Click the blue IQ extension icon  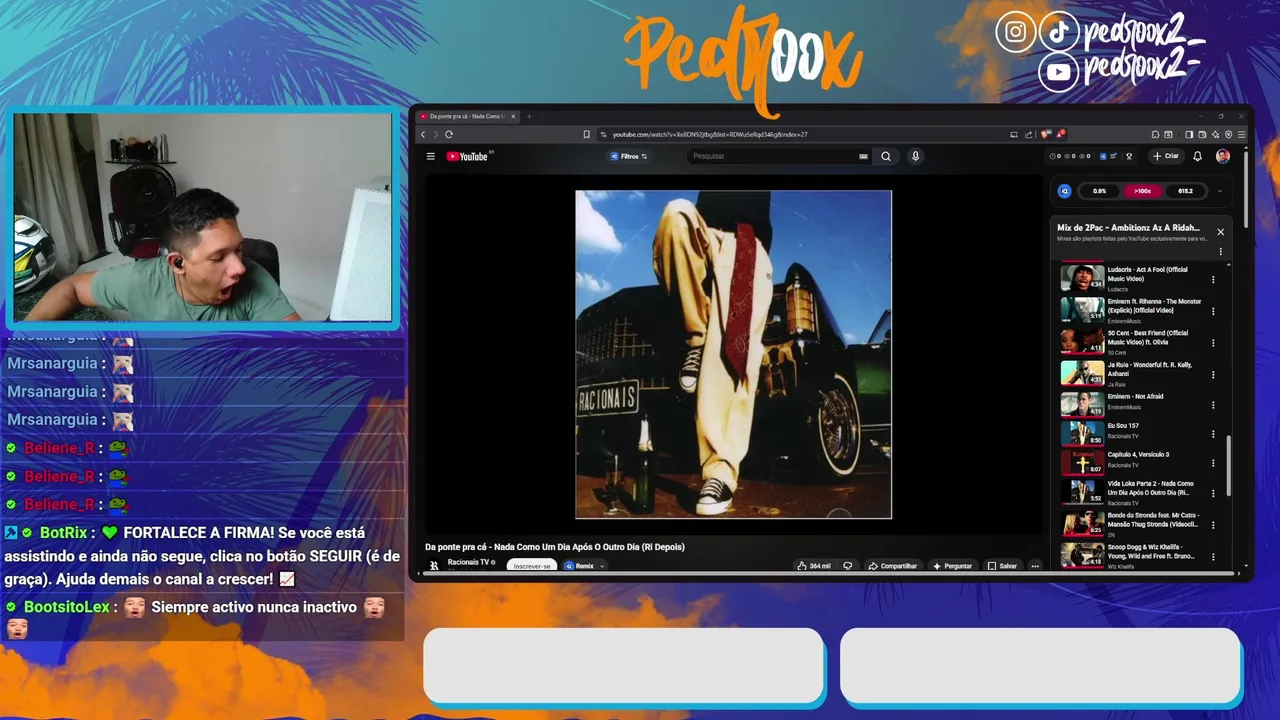(1065, 191)
